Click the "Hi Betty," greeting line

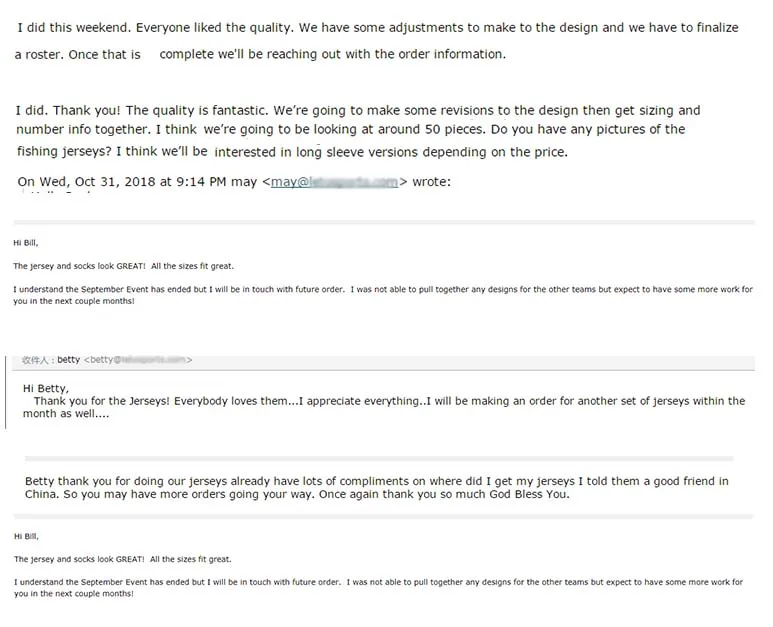46,387
